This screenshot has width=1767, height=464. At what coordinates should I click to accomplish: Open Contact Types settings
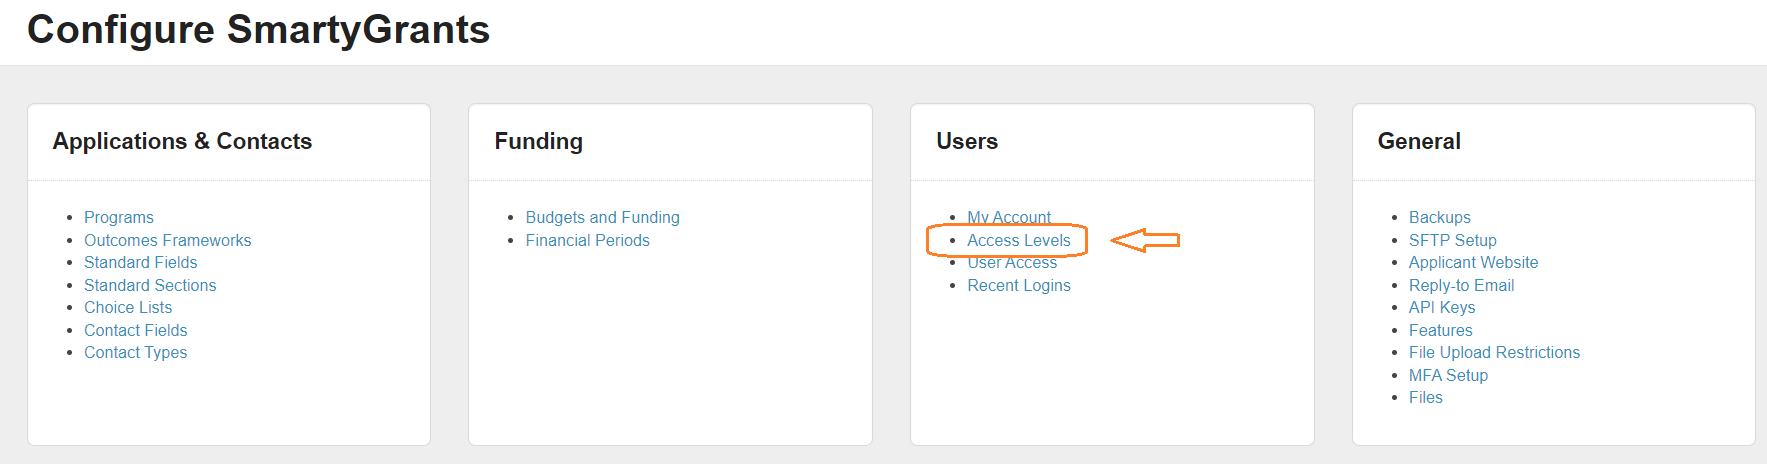[x=135, y=352]
